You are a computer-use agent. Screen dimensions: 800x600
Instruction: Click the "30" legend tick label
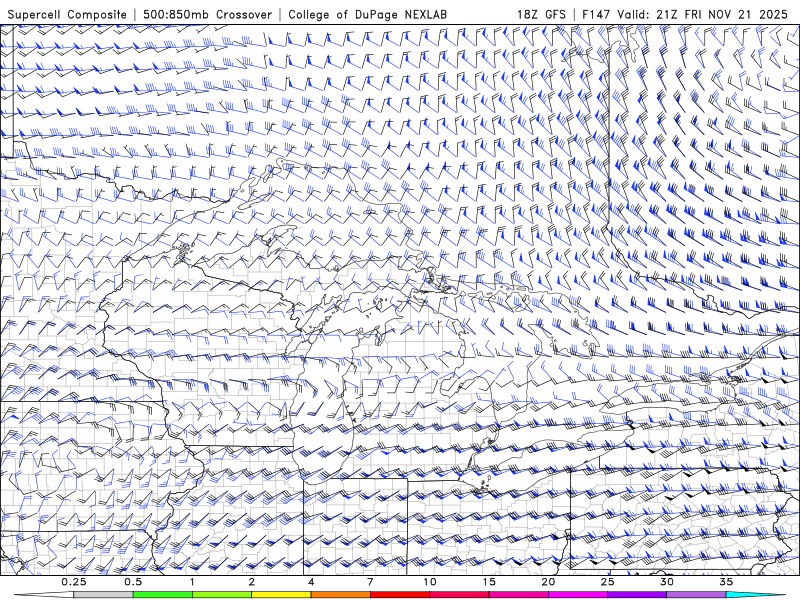(666, 582)
